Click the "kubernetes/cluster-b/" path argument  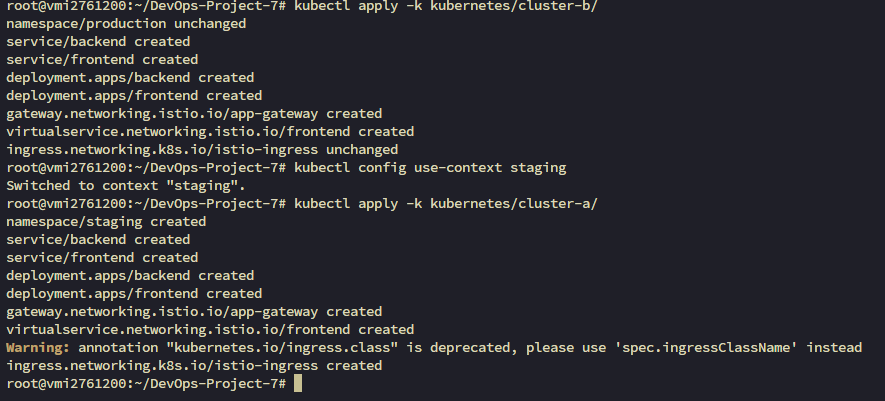(514, 6)
